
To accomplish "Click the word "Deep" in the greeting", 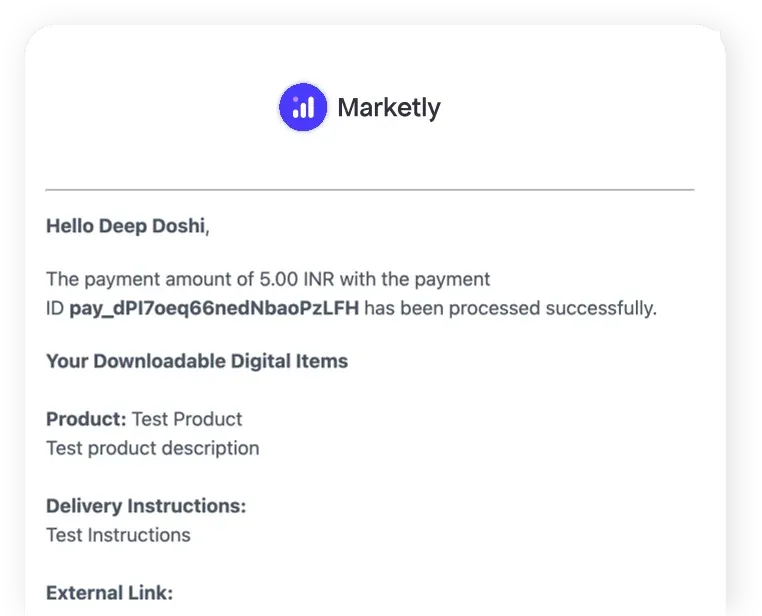I will tap(122, 226).
